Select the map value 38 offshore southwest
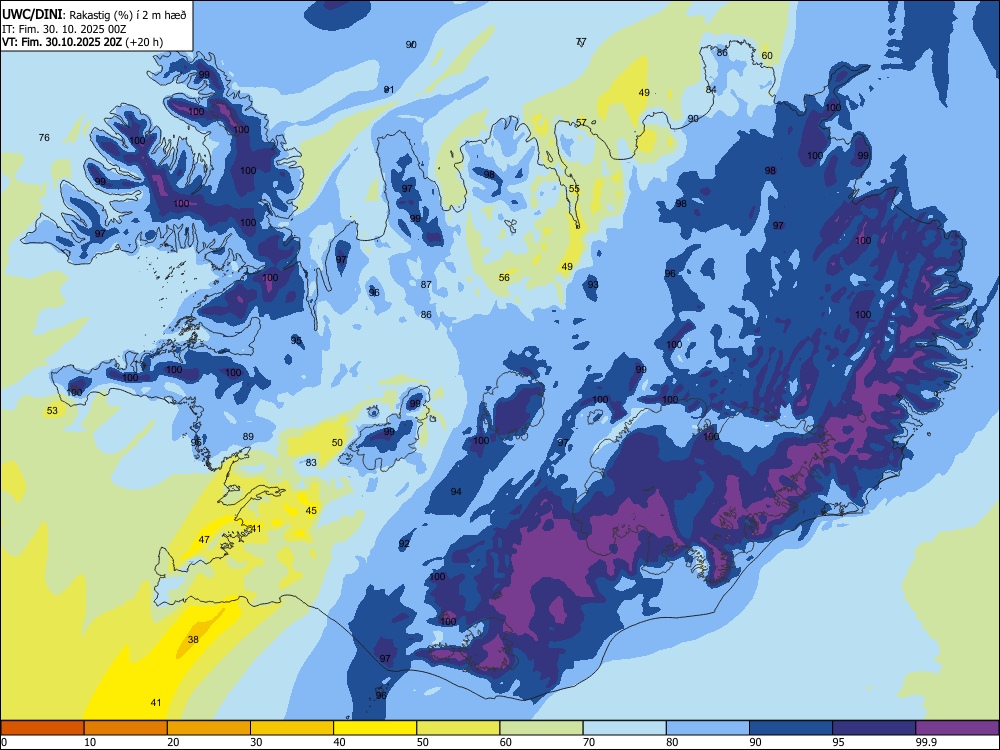 click(x=193, y=639)
